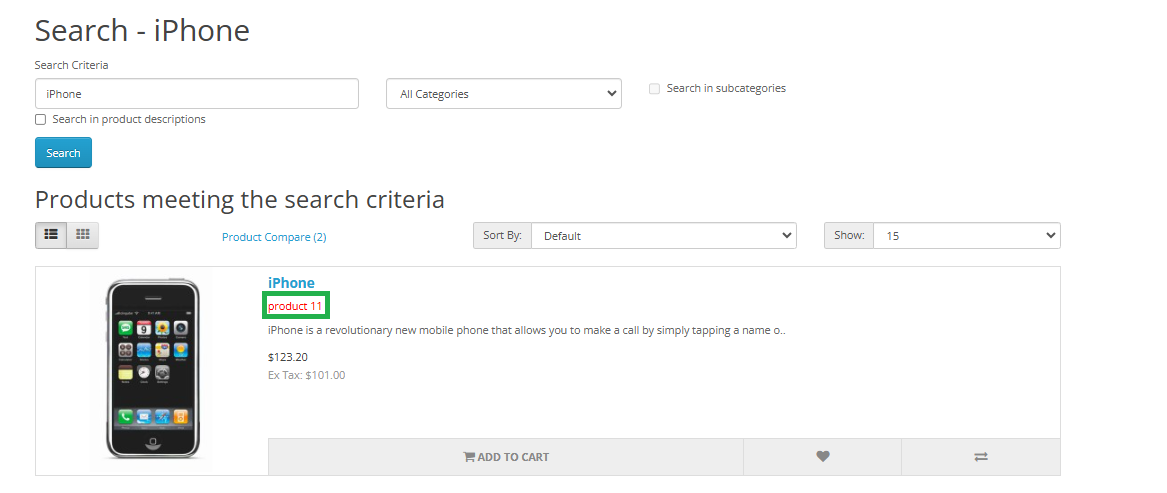Screen dimensions: 1167x493
Task: Click the cart icon in Add to Cart
Action: tap(469, 457)
